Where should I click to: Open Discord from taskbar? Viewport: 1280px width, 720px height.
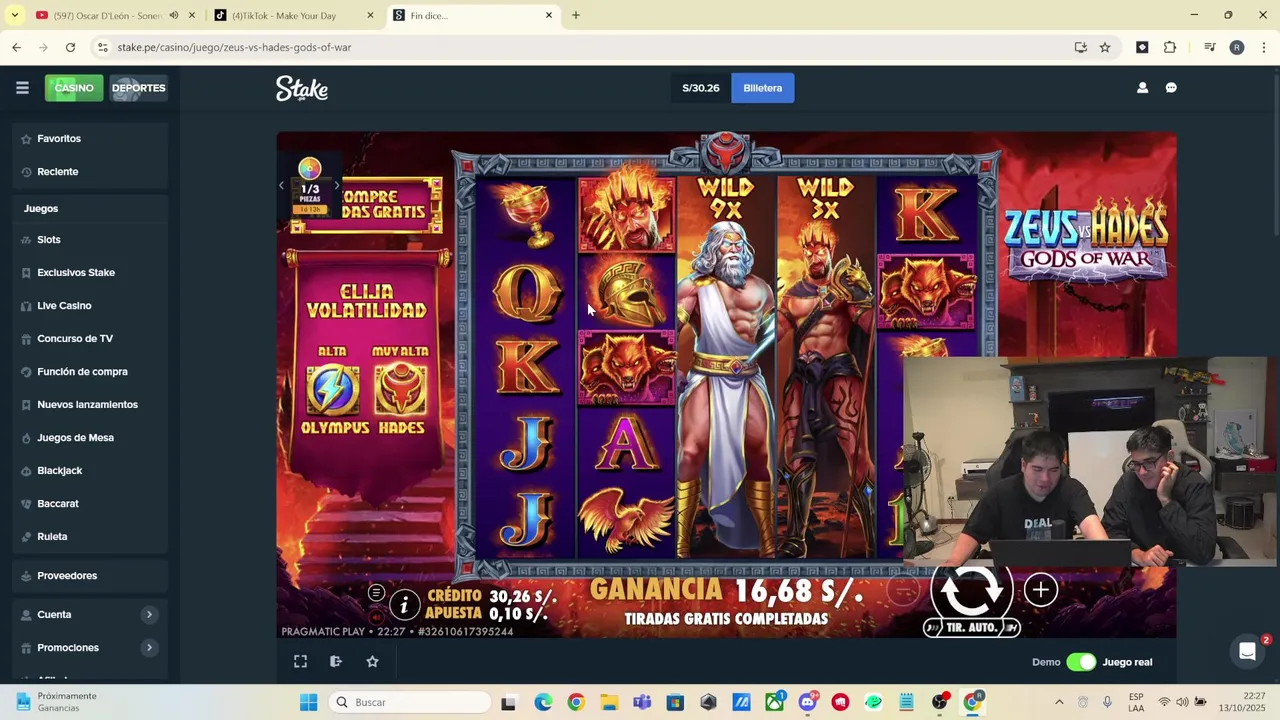pos(808,702)
